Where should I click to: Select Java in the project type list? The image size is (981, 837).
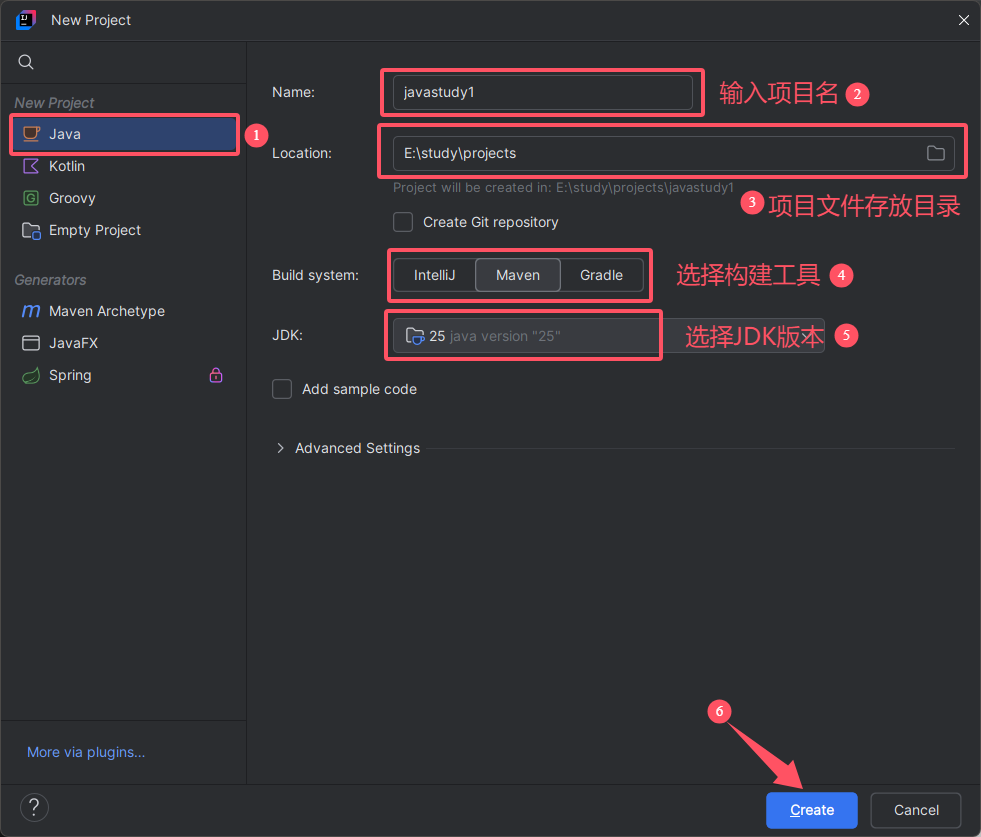coord(124,134)
